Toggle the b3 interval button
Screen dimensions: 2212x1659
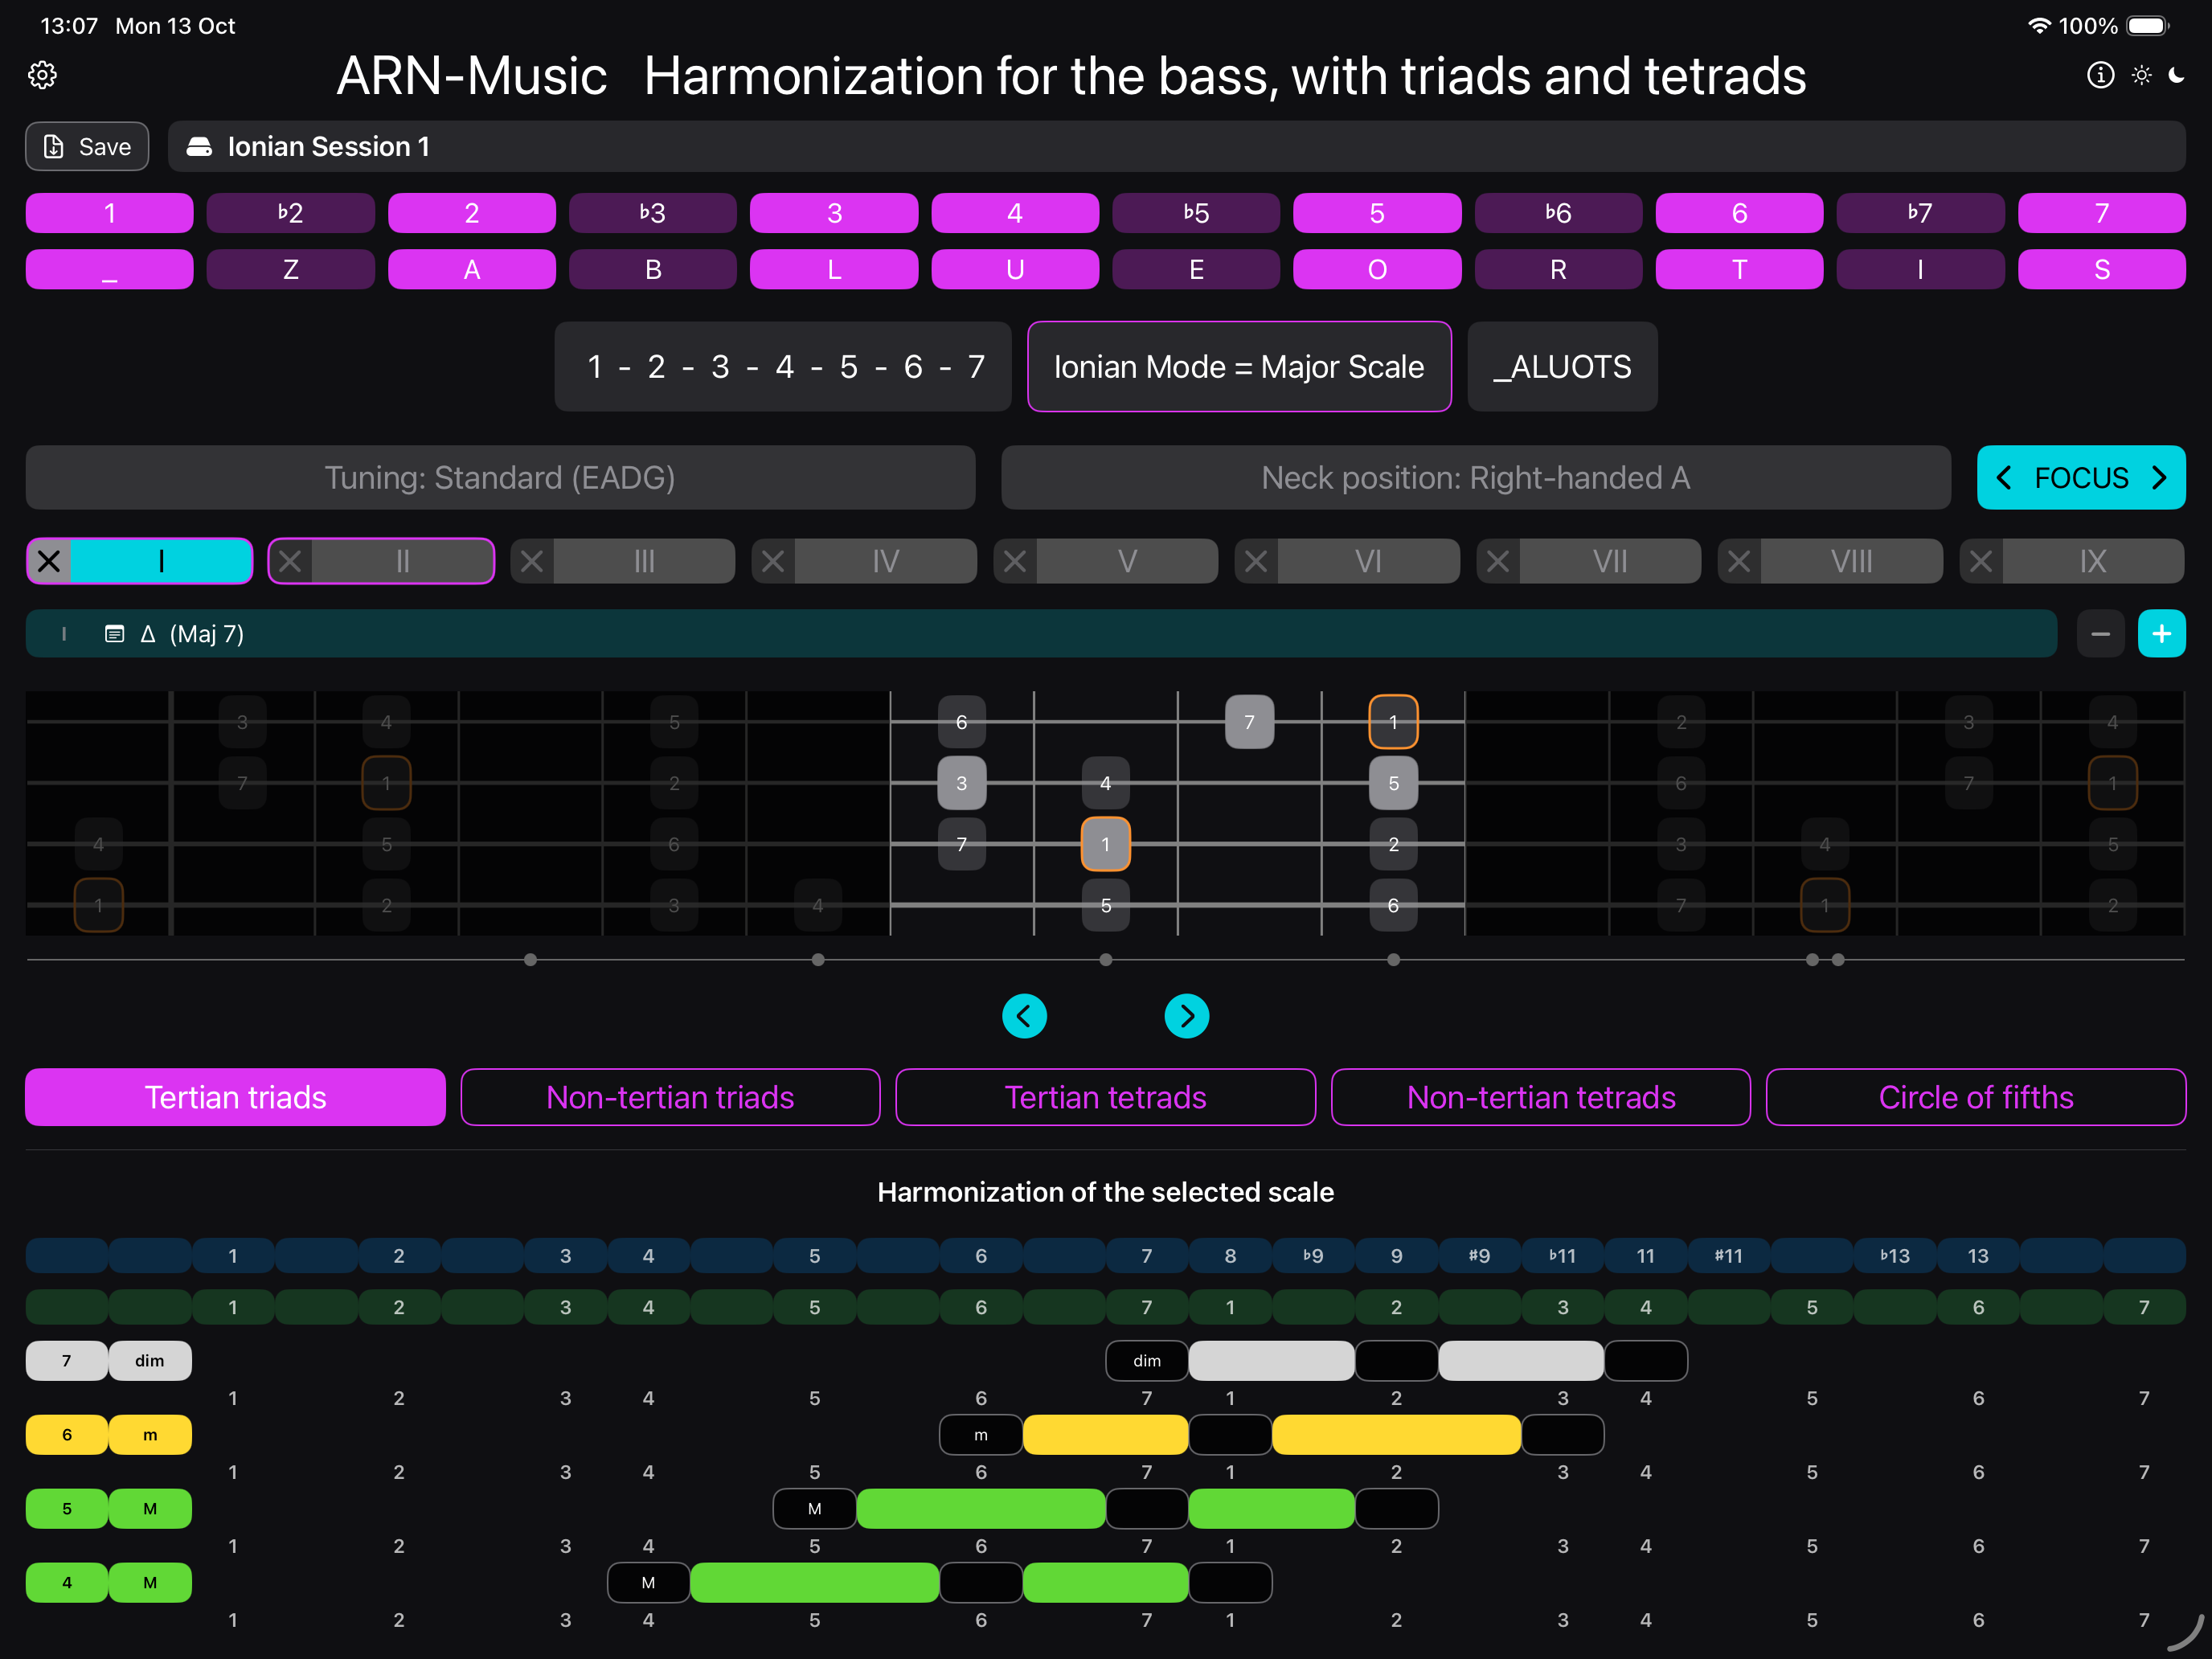(x=652, y=213)
